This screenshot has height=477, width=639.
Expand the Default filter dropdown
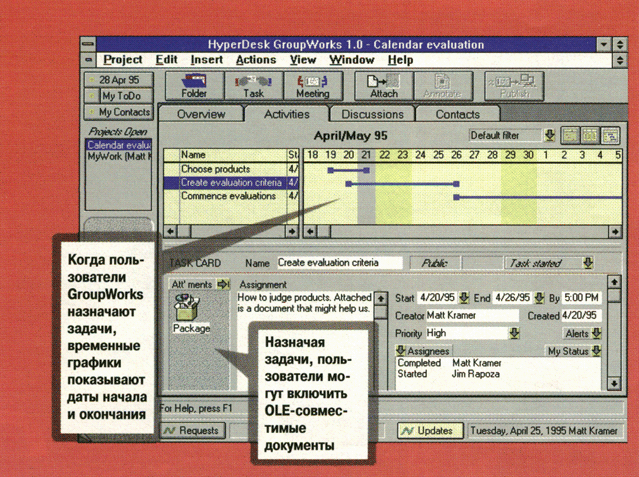[x=549, y=135]
